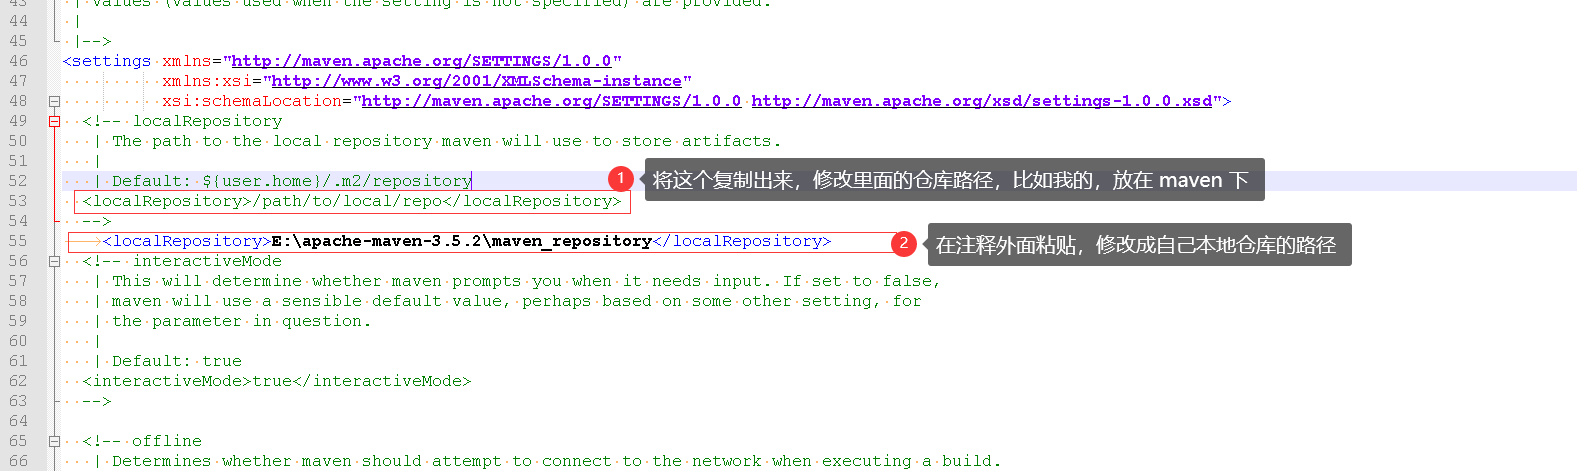This screenshot has height=471, width=1577.
Task: Collapse the offline comment fold at line 65
Action: tap(54, 441)
